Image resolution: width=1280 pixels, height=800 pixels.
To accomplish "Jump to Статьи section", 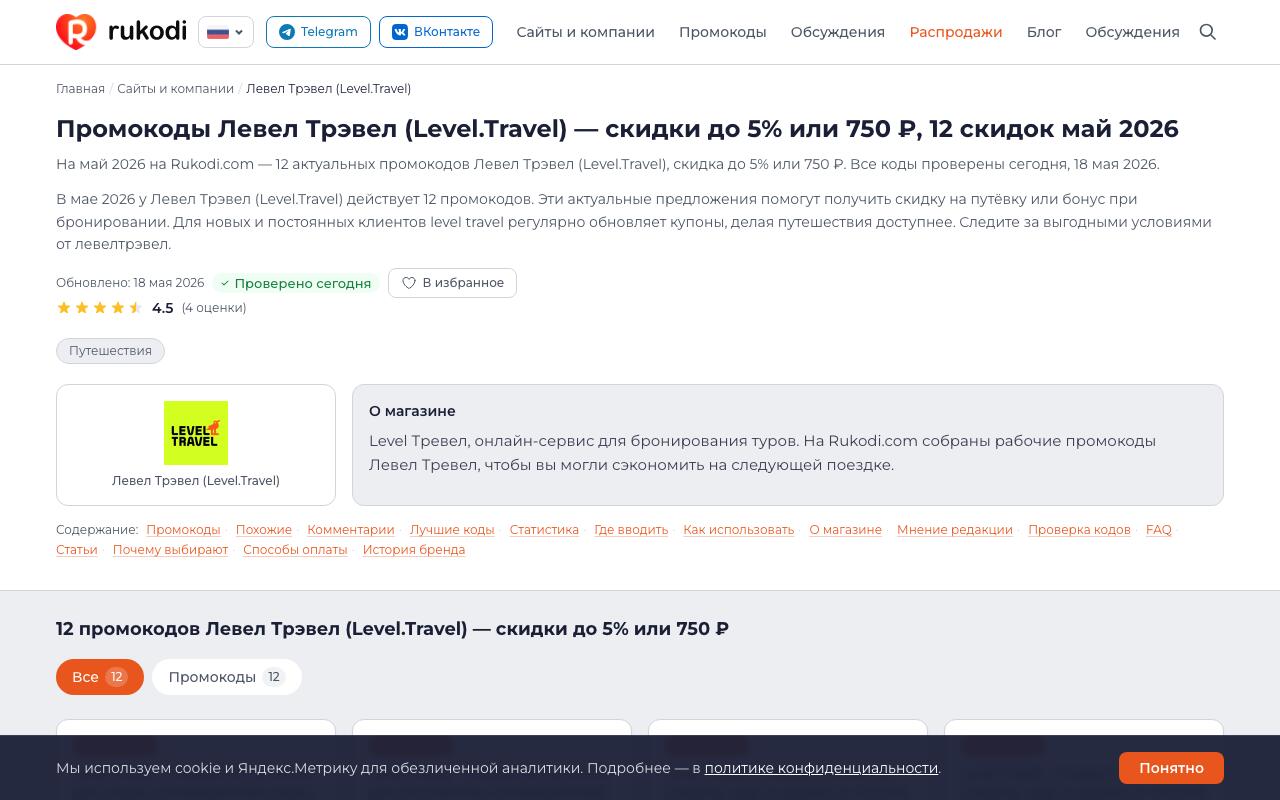I will click(x=77, y=550).
